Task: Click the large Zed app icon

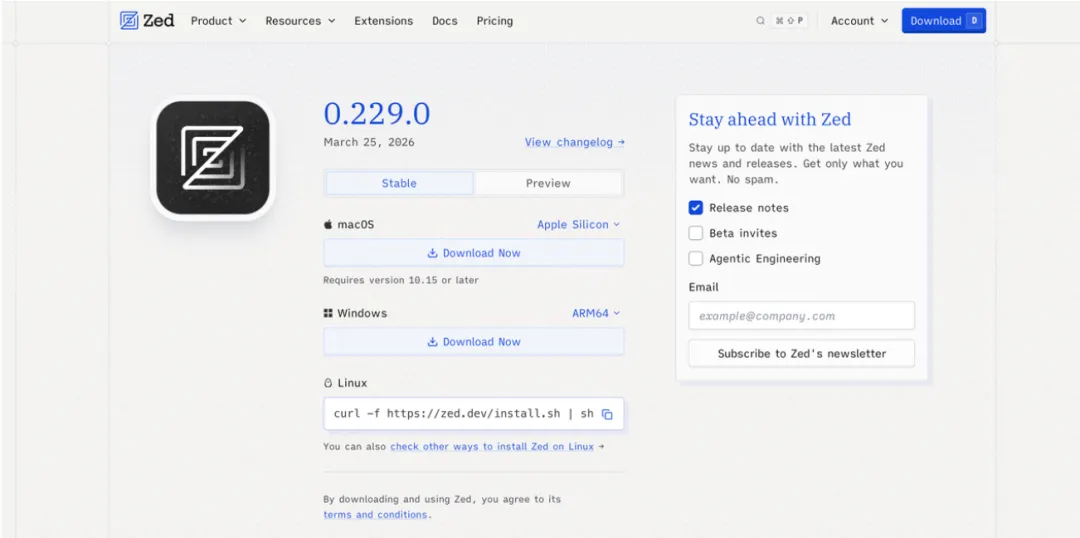Action: 213,158
